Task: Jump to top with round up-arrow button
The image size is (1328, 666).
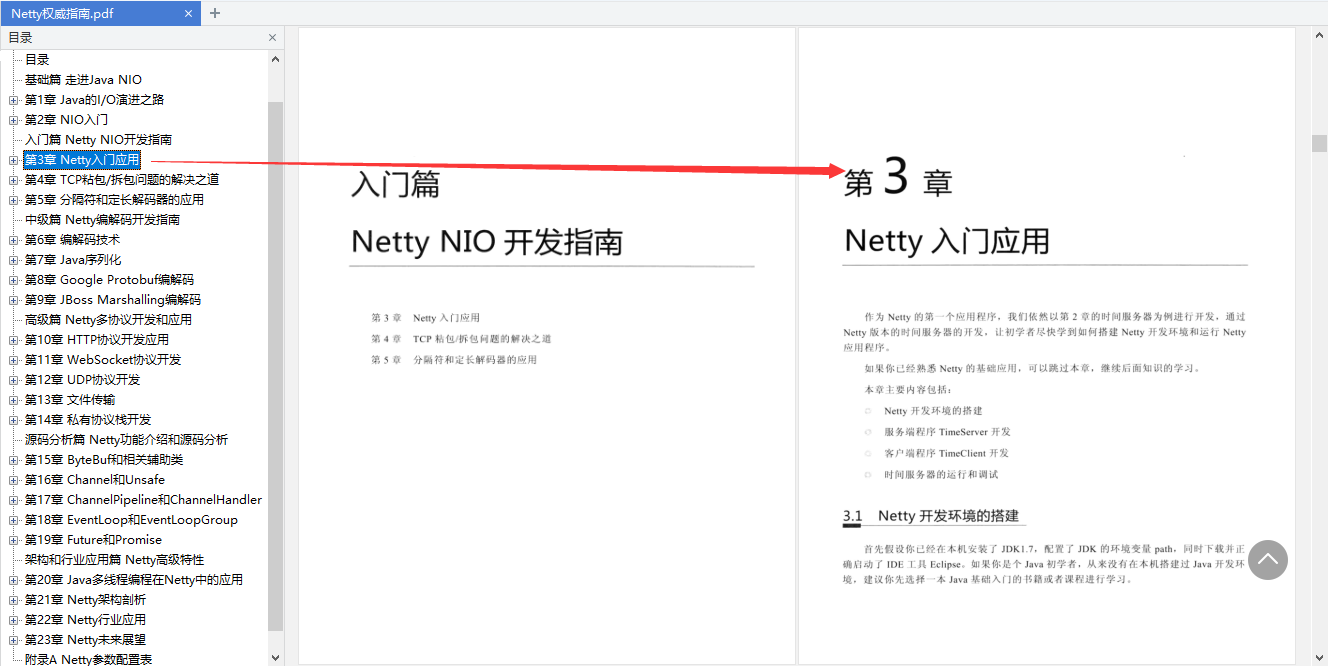Action: click(x=1268, y=560)
